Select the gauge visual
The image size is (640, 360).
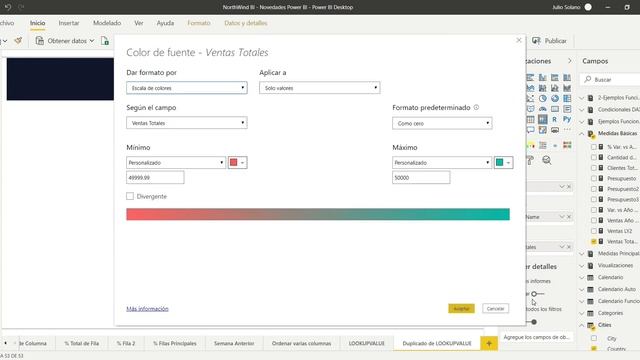point(542,109)
